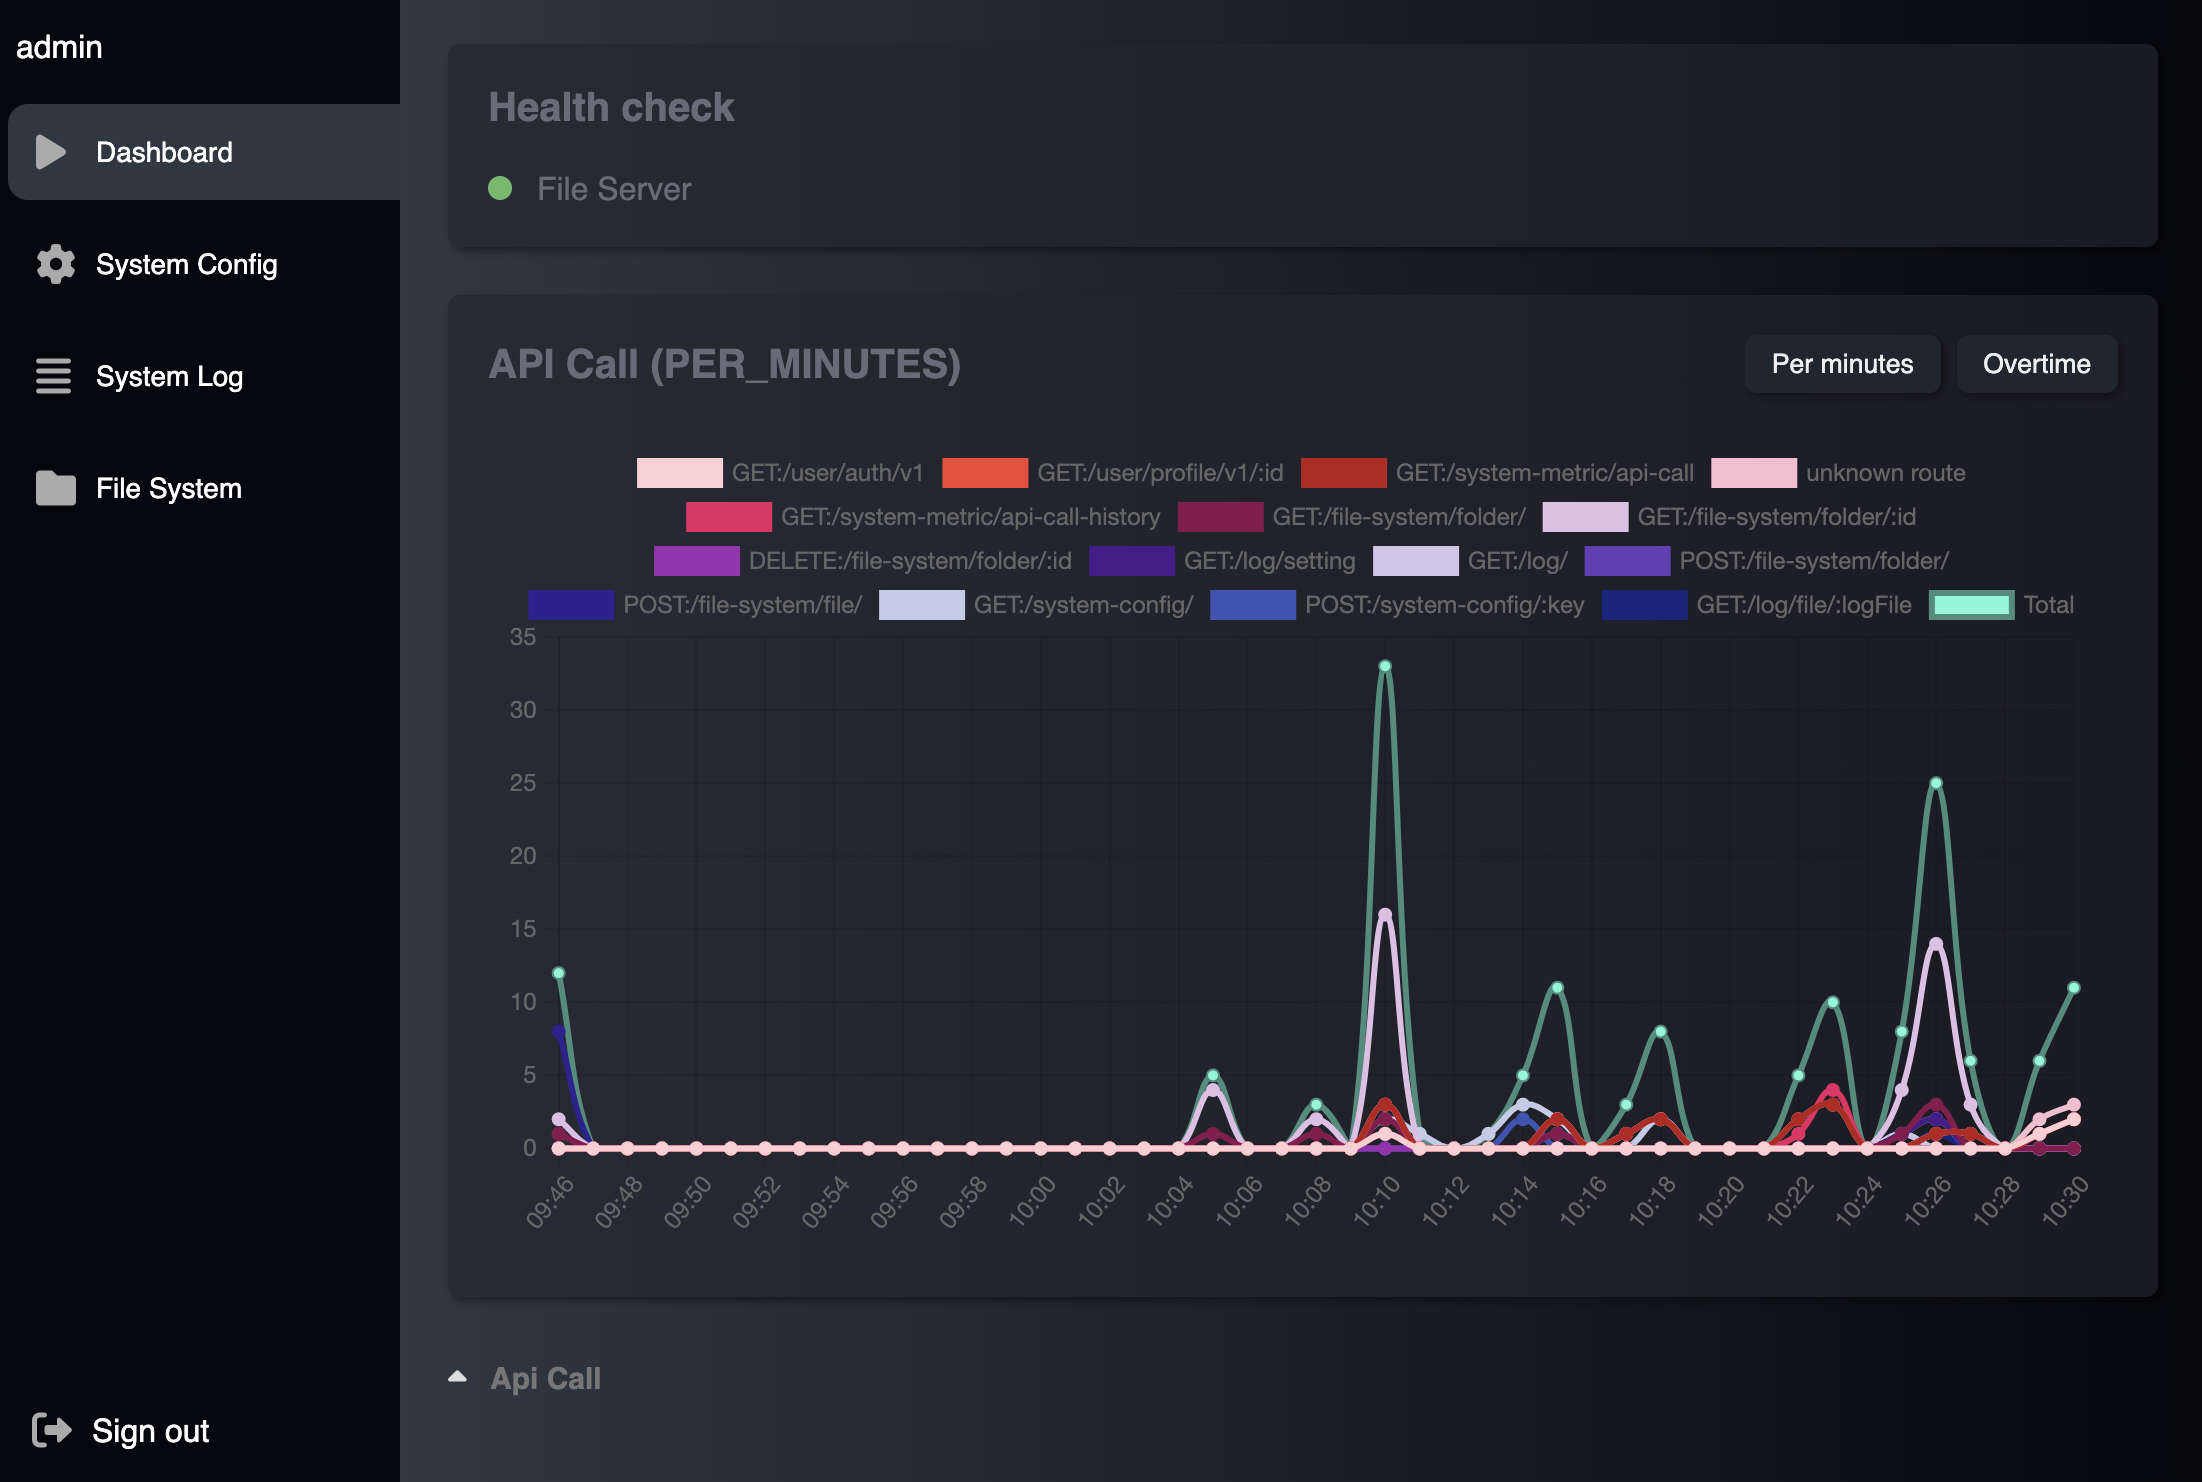Switch chart to Per minutes view
Screen dimensions: 2202x1482
[1842, 364]
